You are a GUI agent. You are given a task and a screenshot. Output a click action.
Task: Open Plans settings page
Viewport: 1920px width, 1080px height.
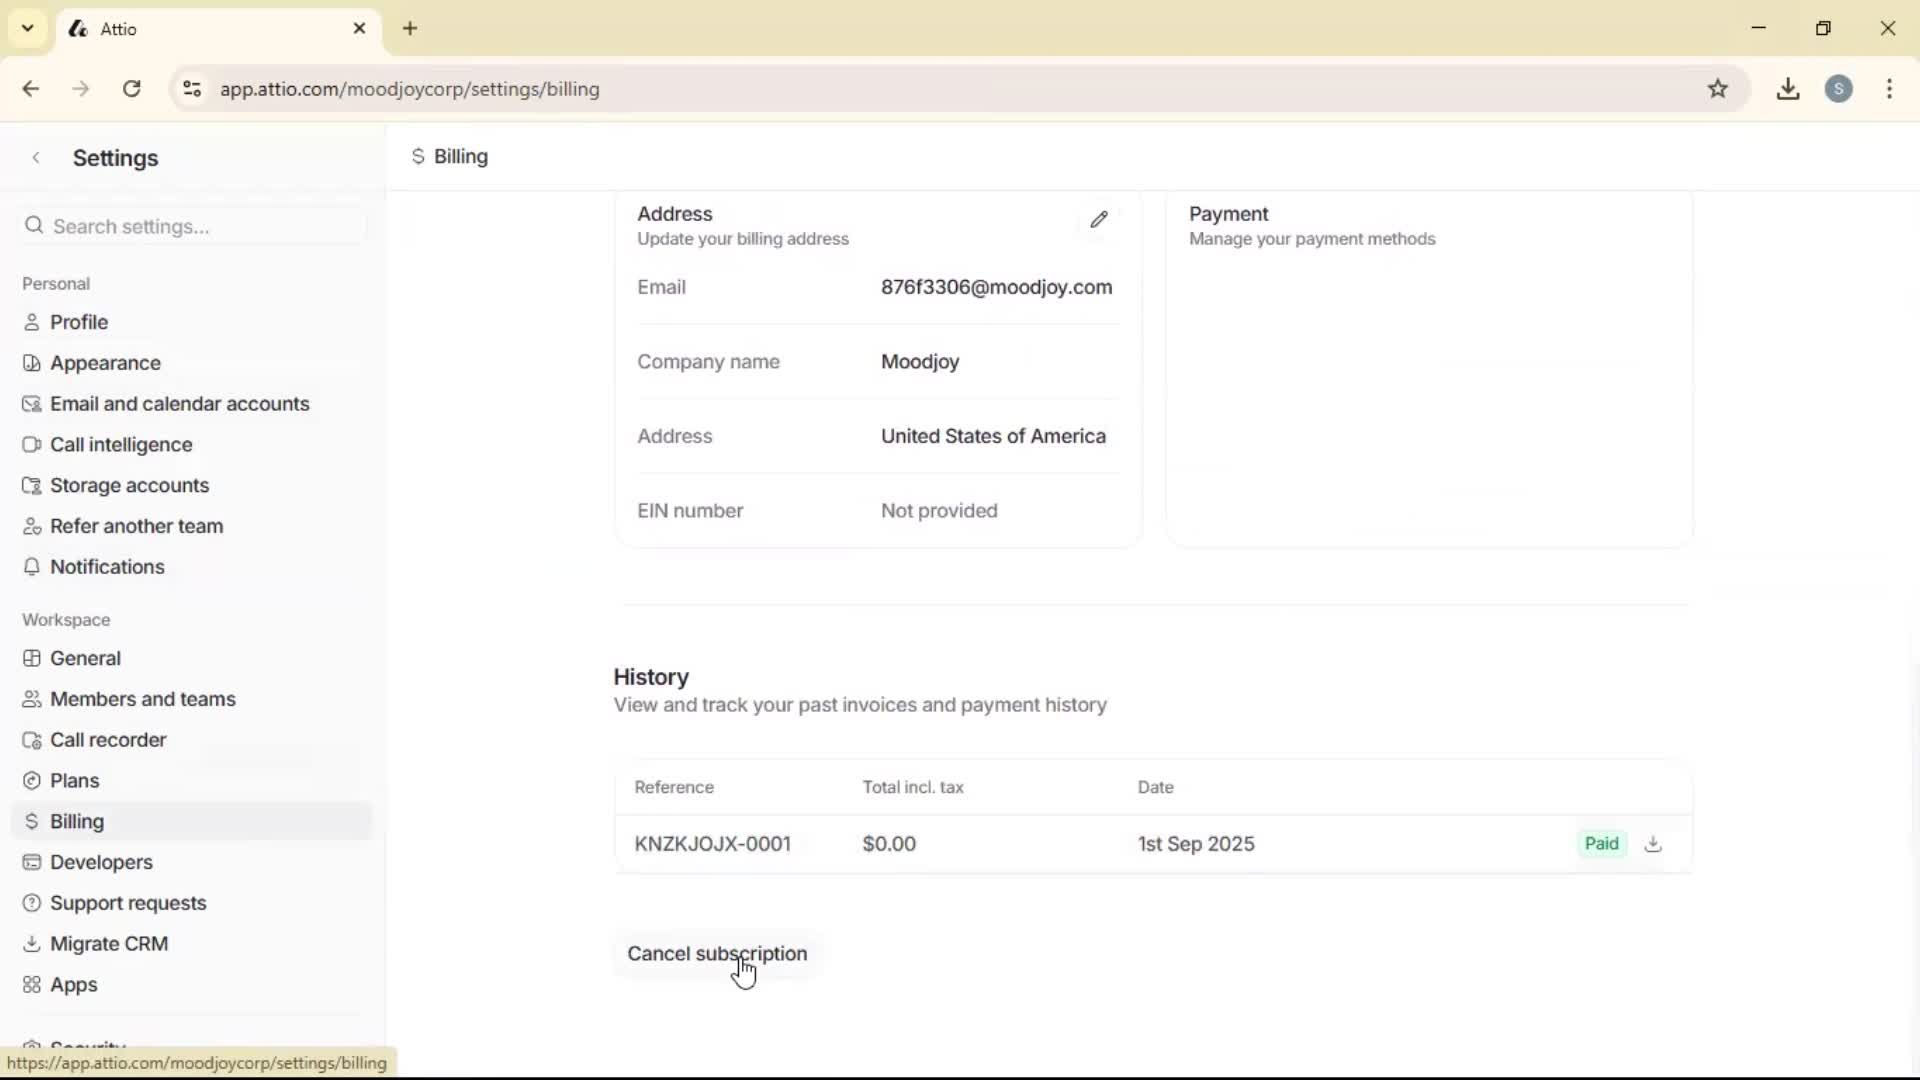(x=74, y=780)
